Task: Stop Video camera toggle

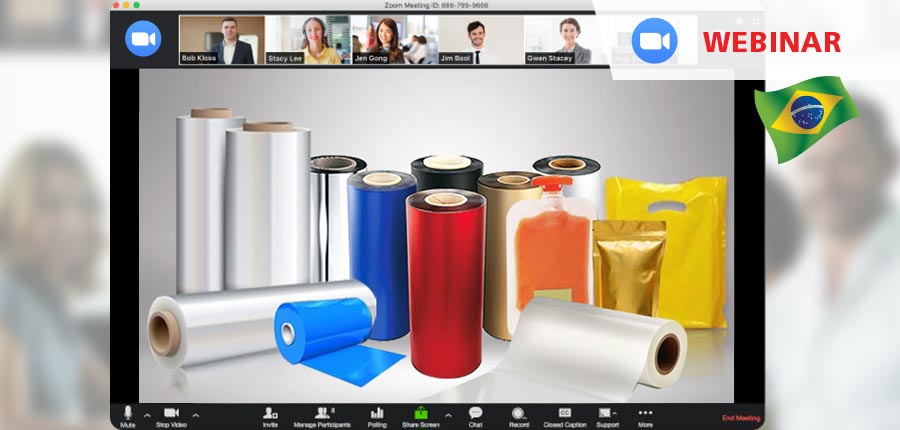Action: click(x=171, y=413)
